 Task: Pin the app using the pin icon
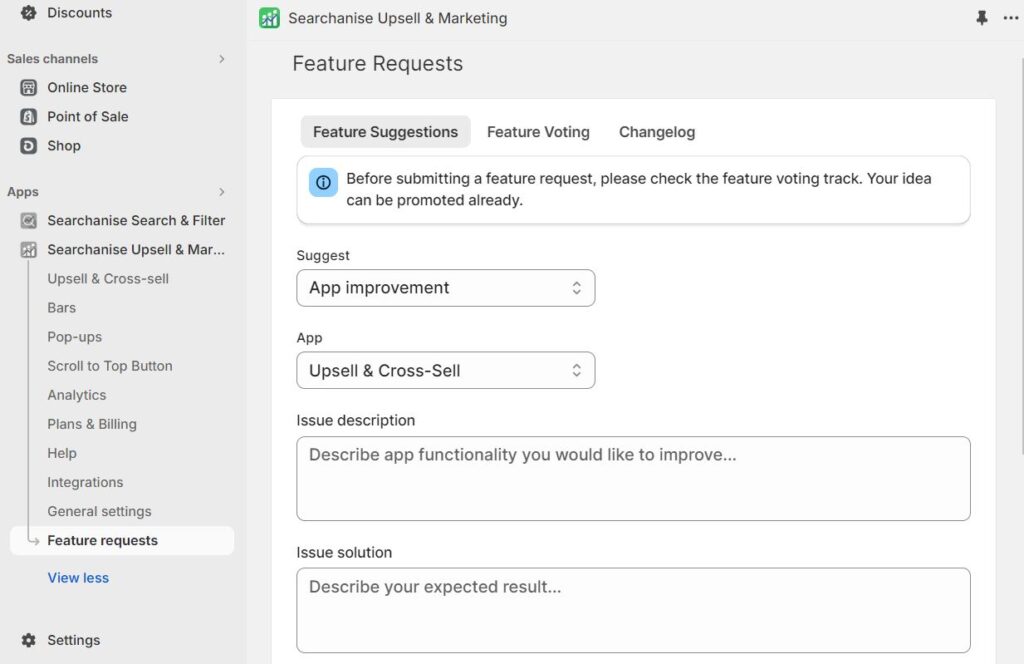click(x=981, y=18)
